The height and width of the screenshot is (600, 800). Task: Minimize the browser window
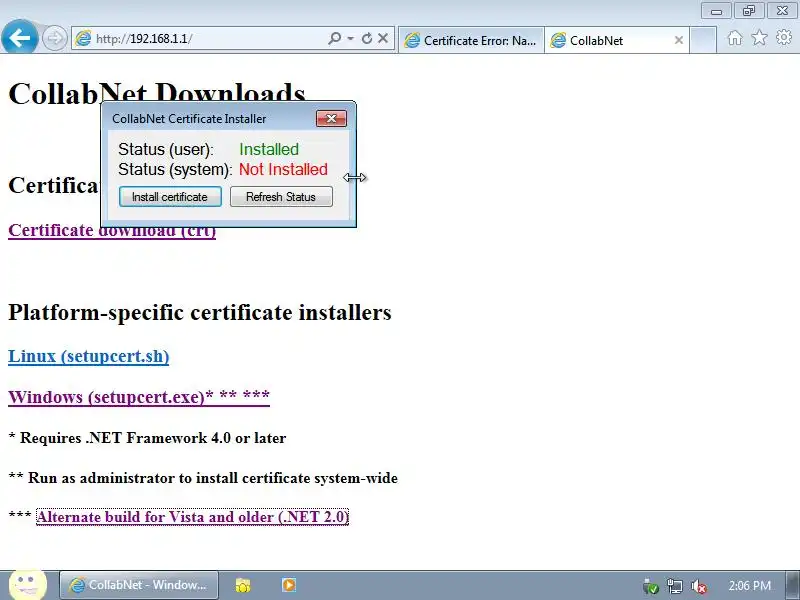(x=716, y=11)
